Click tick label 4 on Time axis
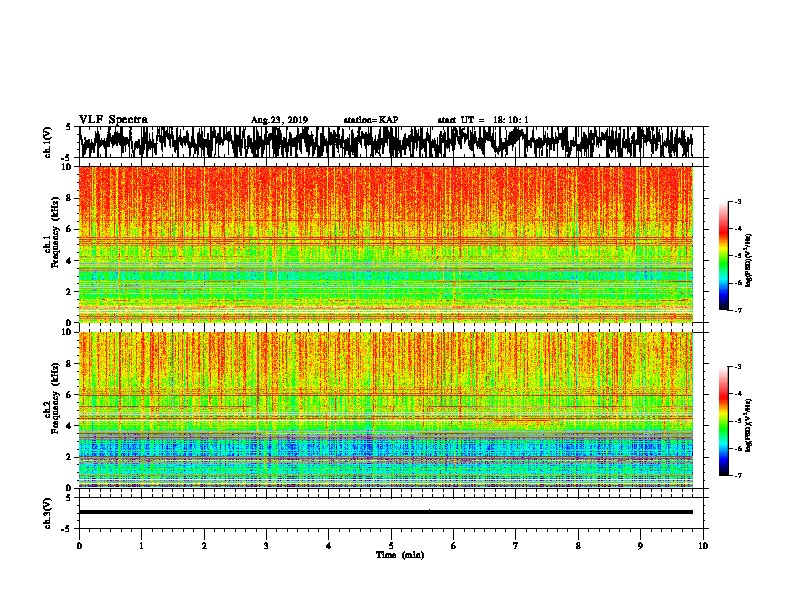The image size is (792, 612). pos(329,546)
